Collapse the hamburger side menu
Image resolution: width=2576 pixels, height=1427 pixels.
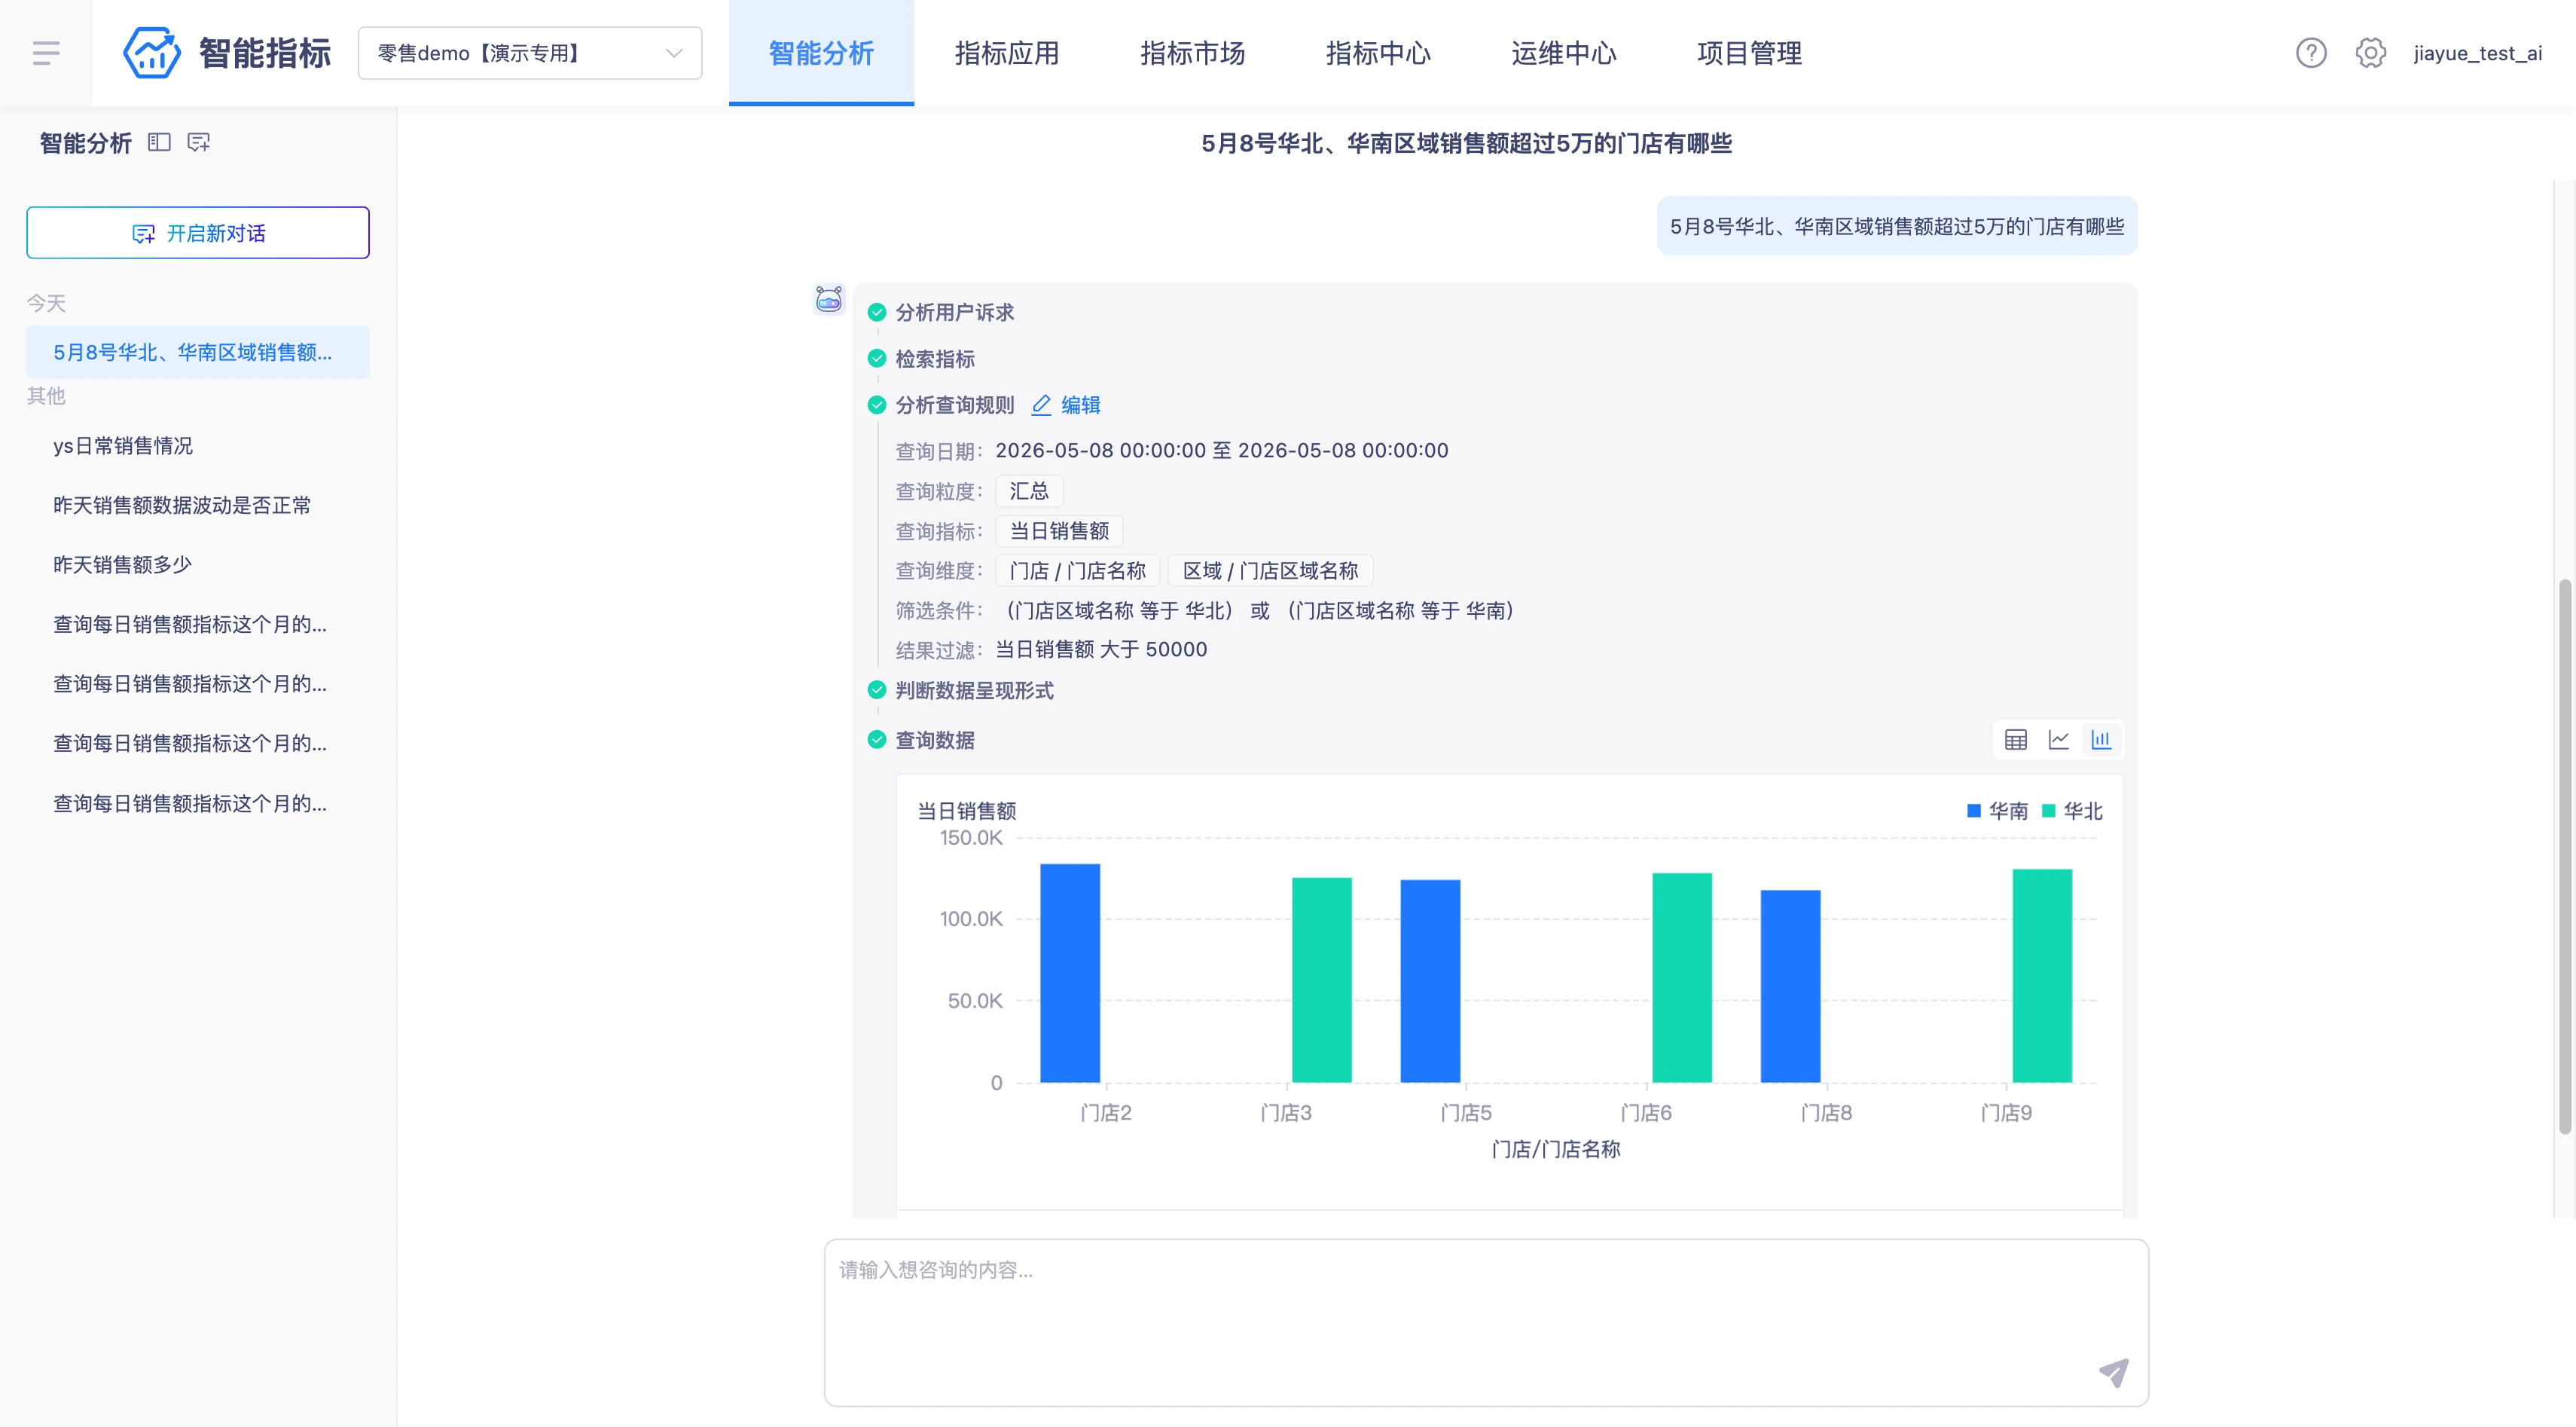(x=46, y=53)
